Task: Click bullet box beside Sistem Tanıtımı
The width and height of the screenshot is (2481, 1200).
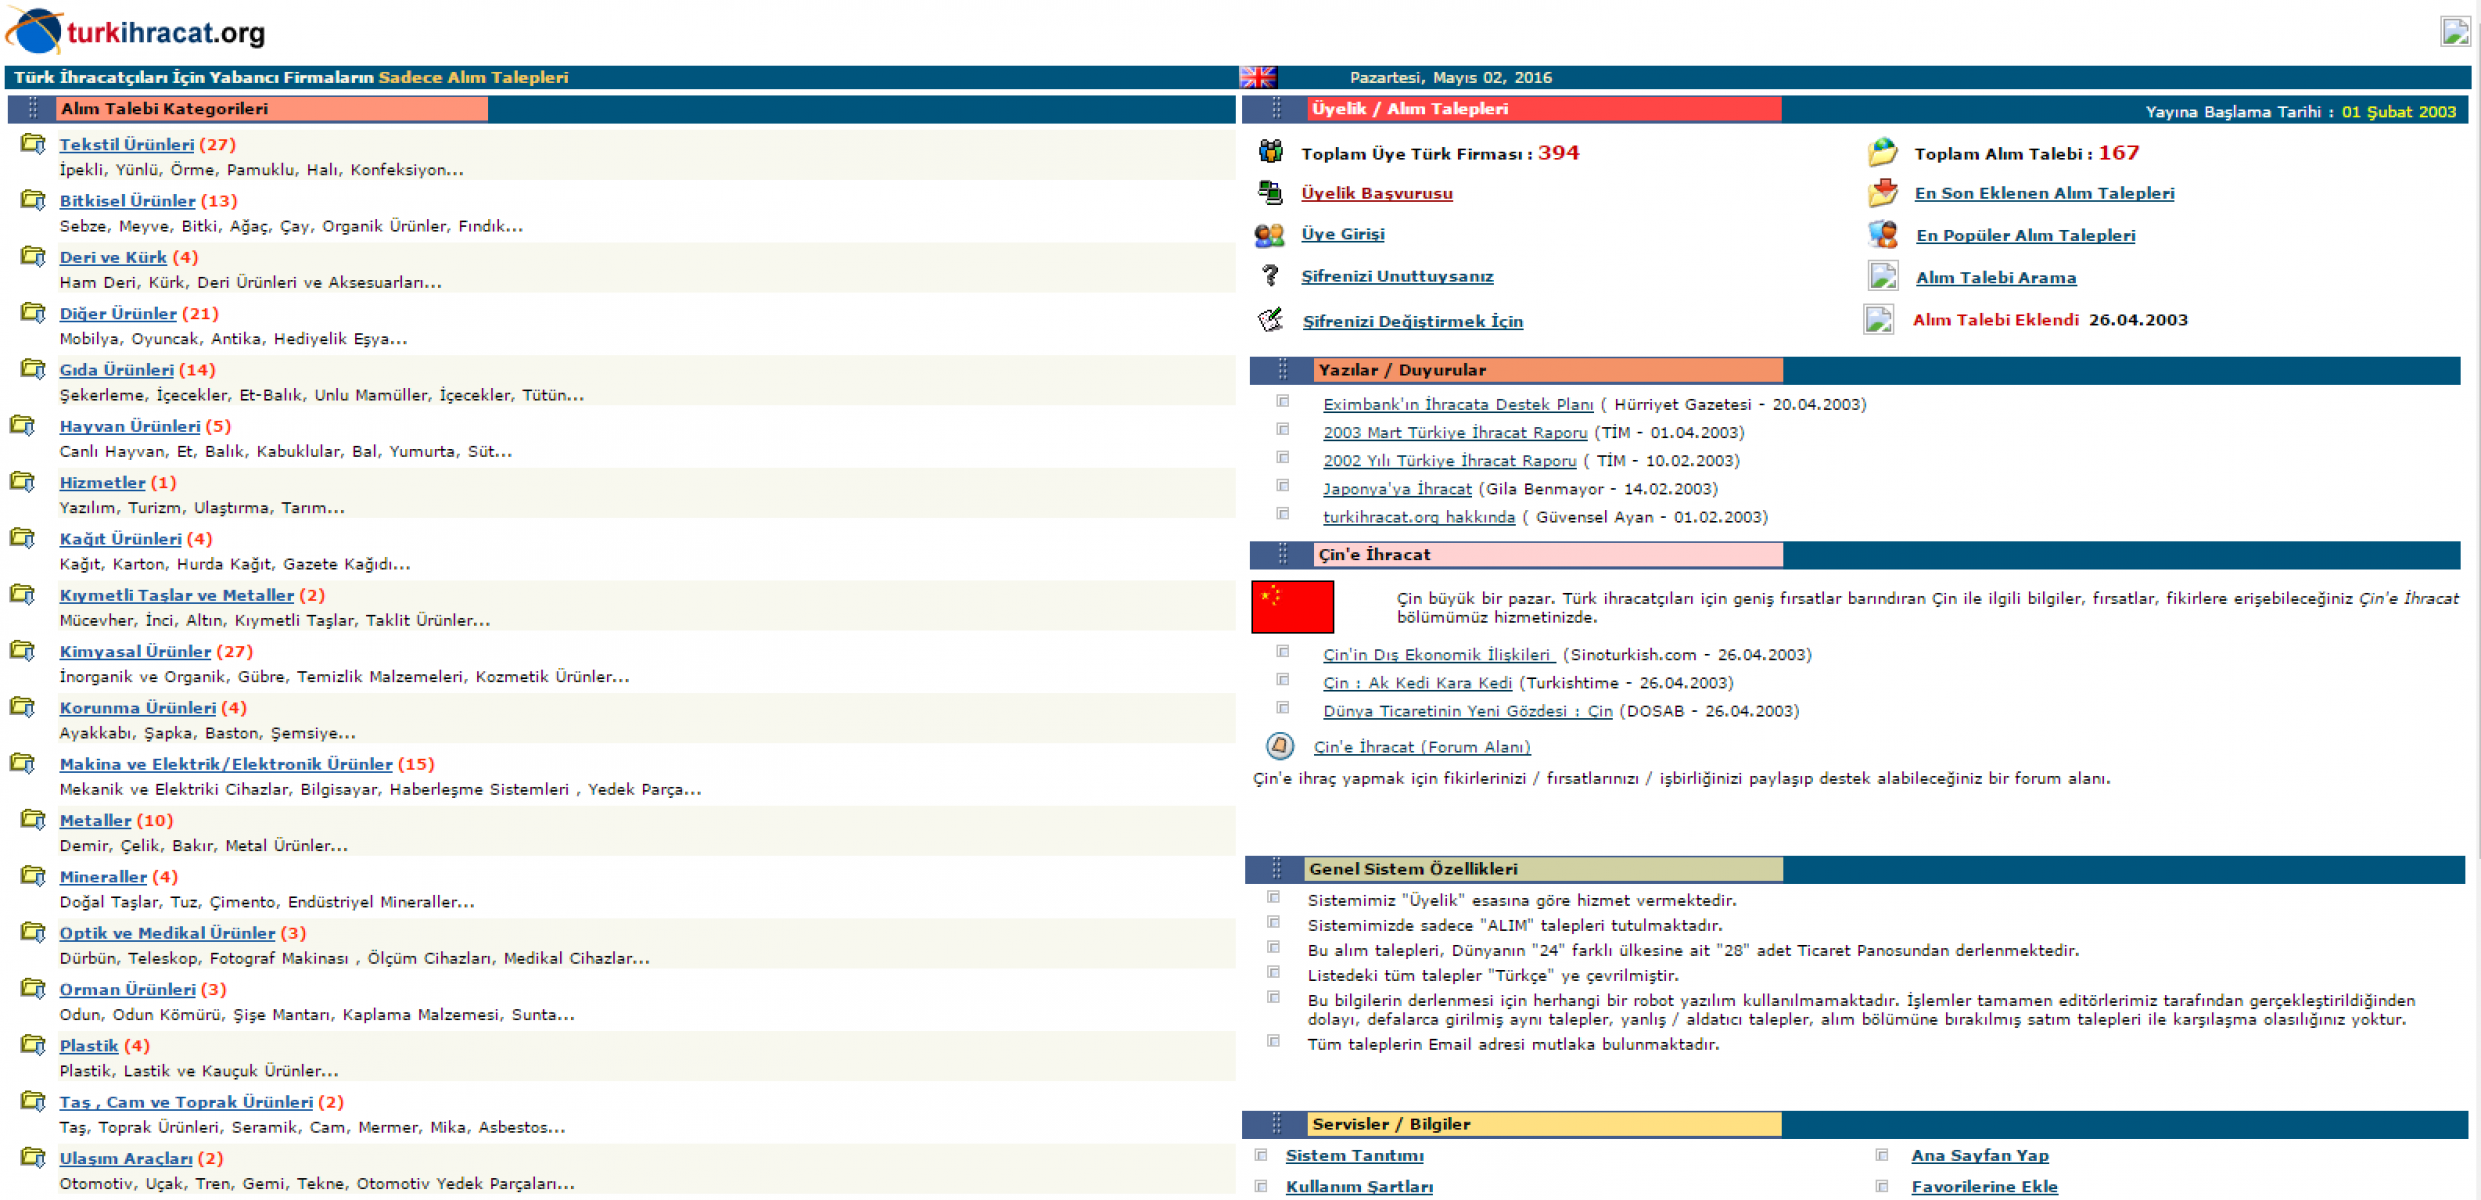Action: coord(1261,1155)
